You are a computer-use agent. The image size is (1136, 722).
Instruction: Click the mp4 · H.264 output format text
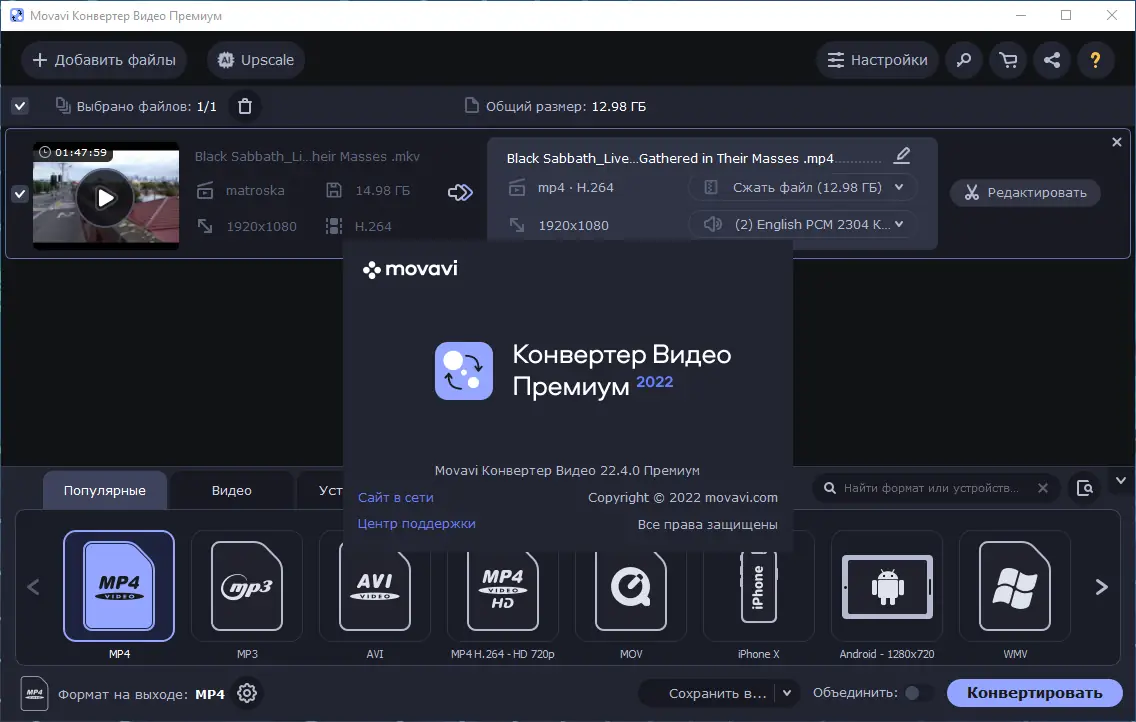(575, 188)
